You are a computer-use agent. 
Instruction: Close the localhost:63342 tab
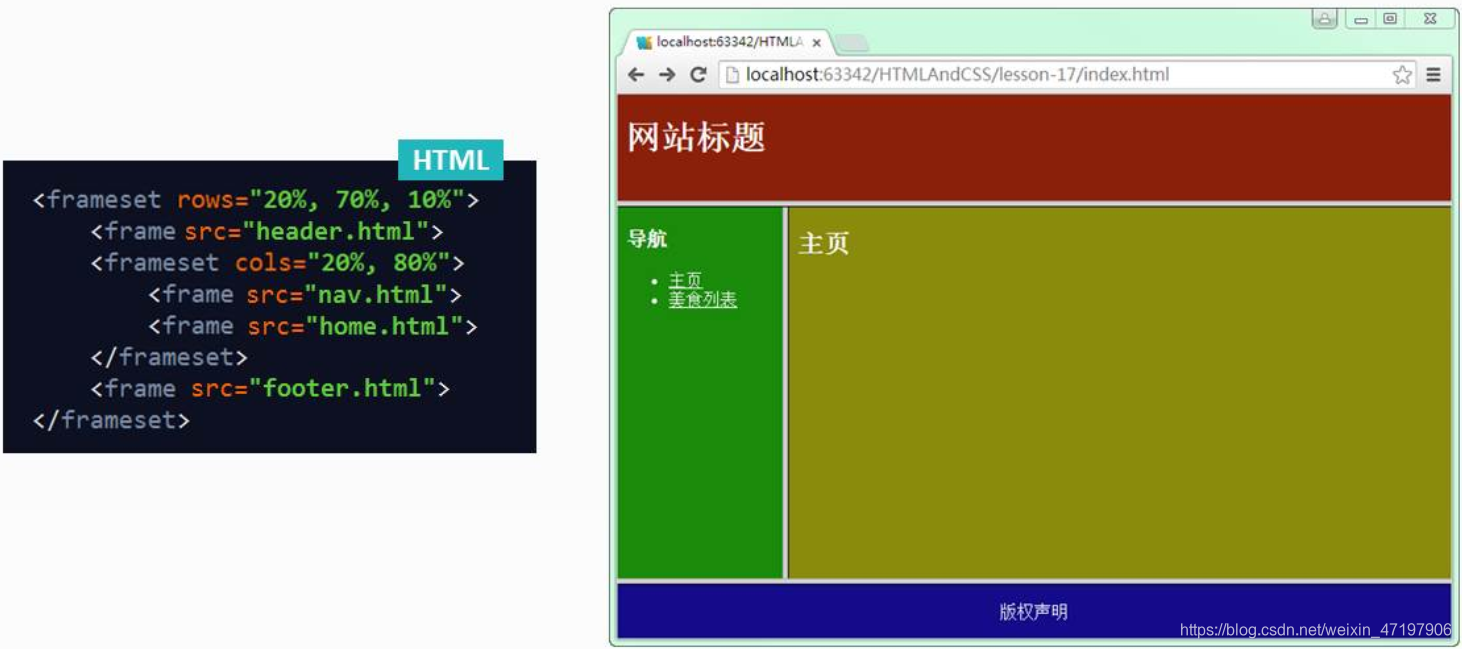click(x=817, y=43)
